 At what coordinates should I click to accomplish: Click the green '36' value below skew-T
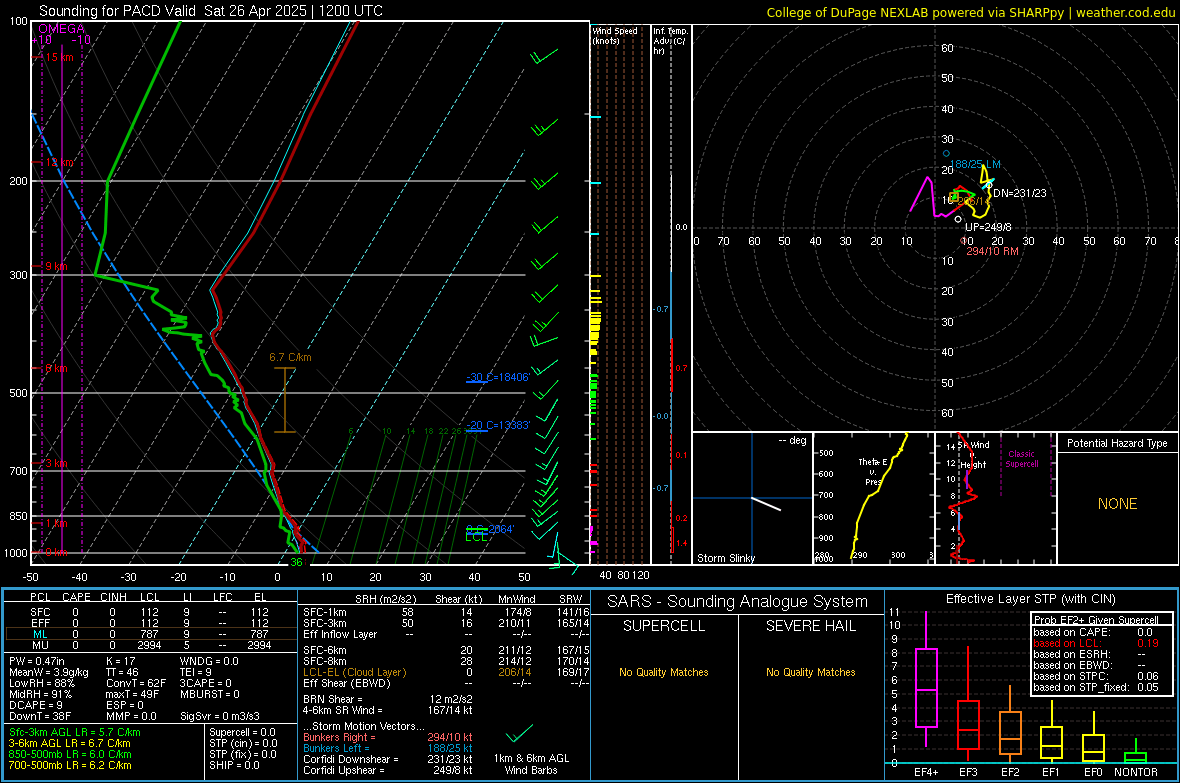297,562
